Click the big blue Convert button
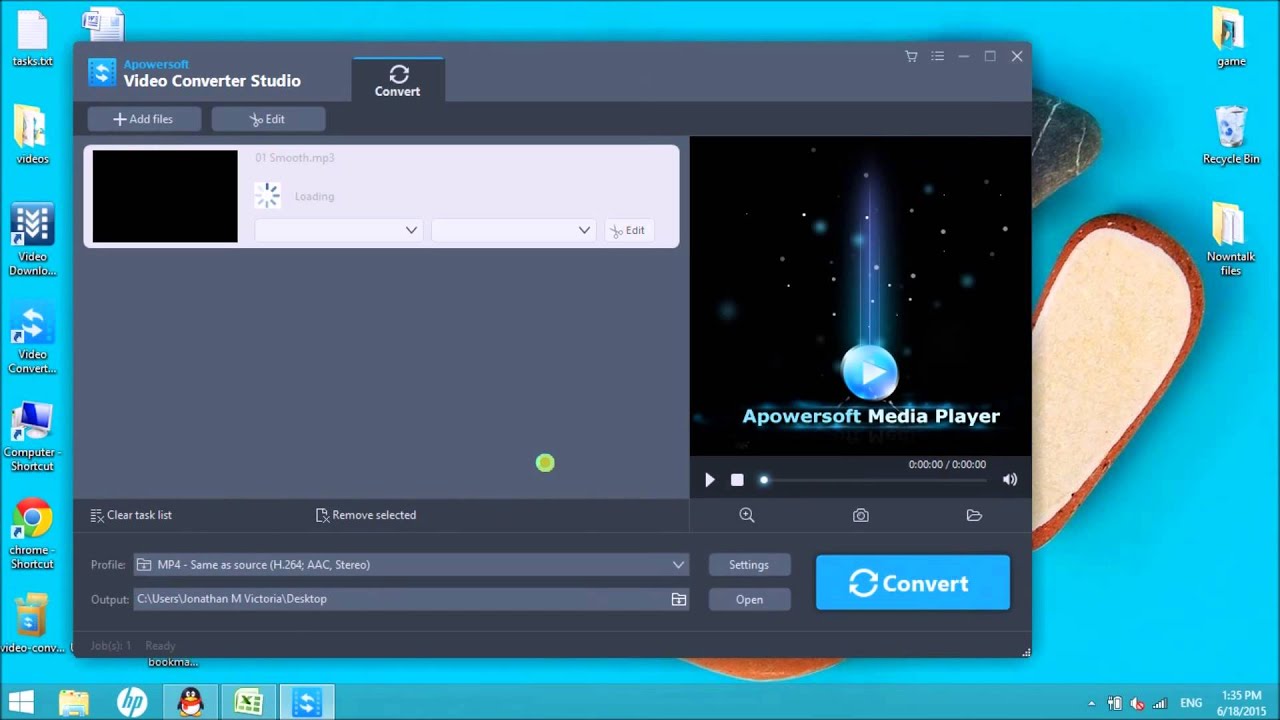This screenshot has height=720, width=1280. coord(913,583)
